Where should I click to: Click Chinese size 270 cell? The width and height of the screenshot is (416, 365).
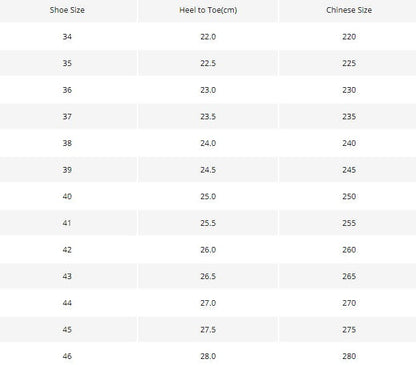(349, 303)
